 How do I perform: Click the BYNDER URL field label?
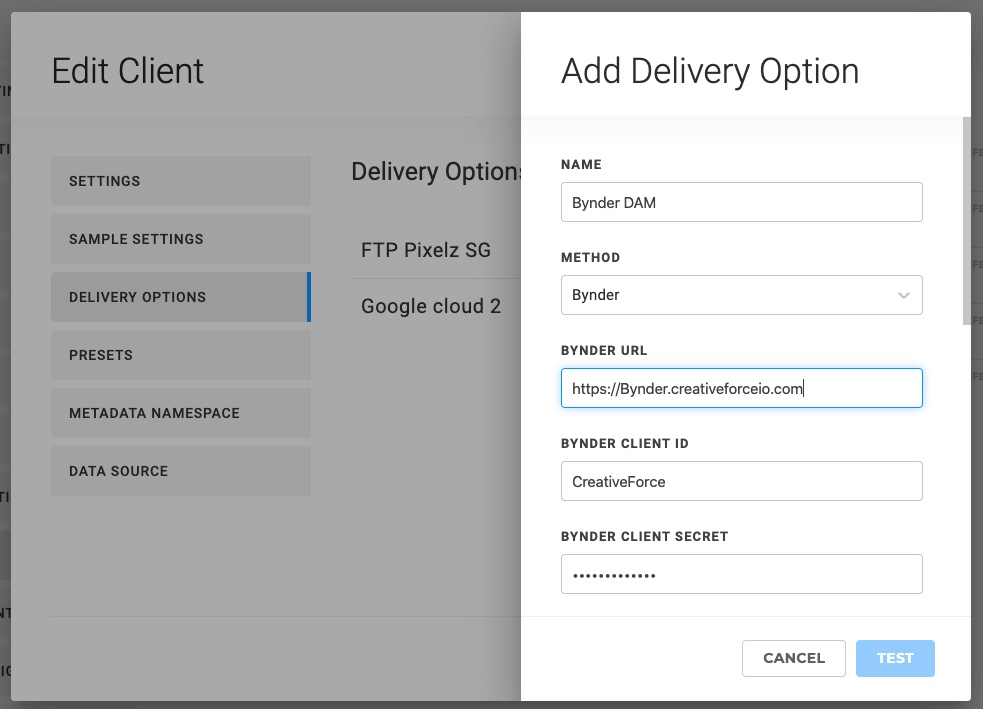[604, 351]
